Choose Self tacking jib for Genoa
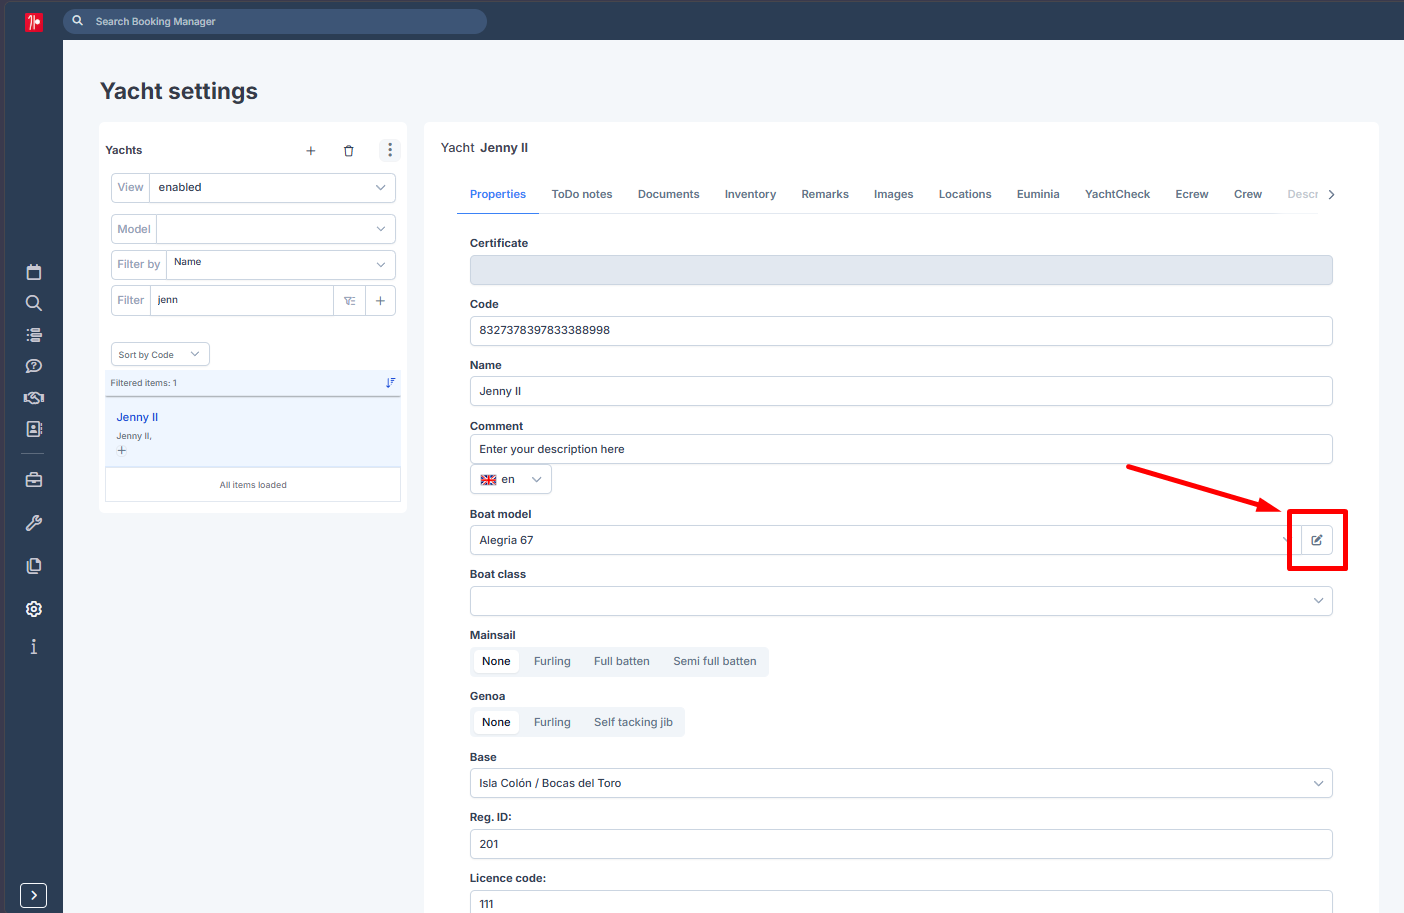The image size is (1404, 913). 633,722
